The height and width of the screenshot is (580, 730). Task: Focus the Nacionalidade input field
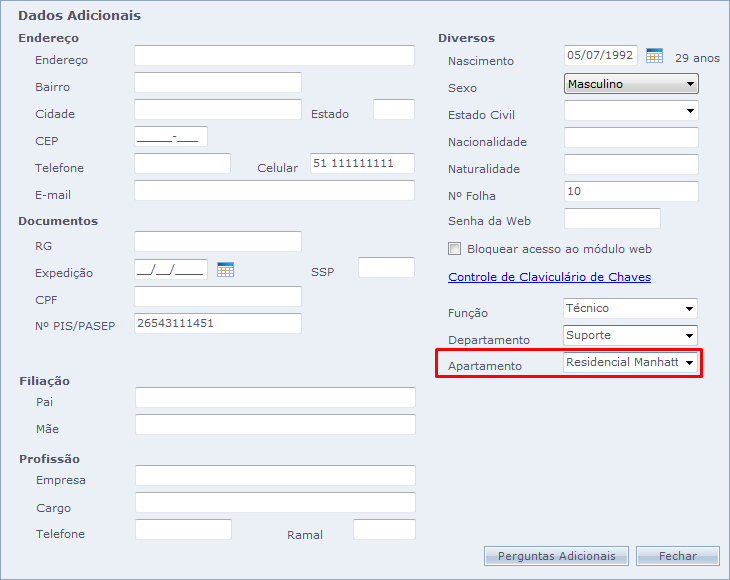631,138
